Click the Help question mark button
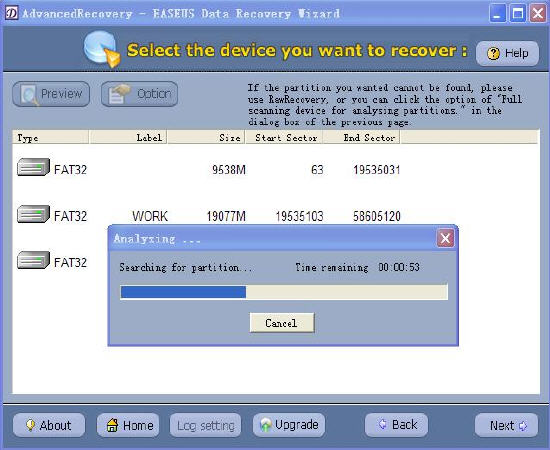The width and height of the screenshot is (550, 450). pos(507,53)
